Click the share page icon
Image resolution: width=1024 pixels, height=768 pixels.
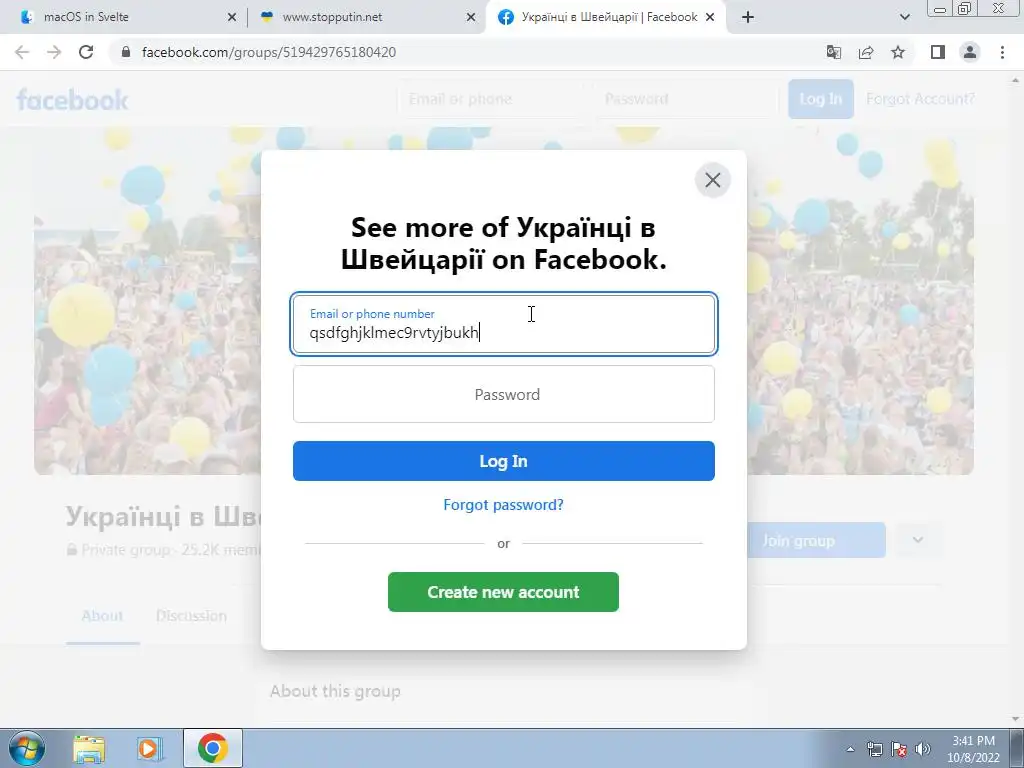click(x=866, y=52)
